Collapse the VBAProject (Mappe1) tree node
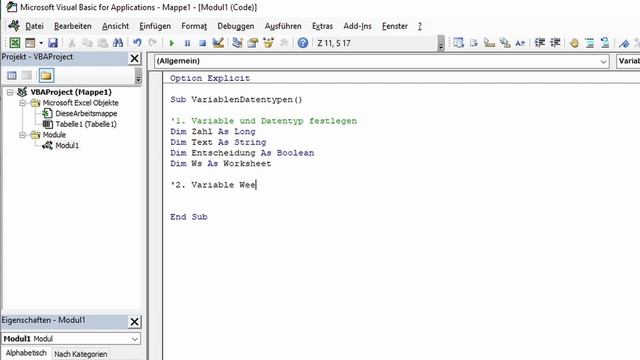This screenshot has height=360, width=640. (x=10, y=92)
